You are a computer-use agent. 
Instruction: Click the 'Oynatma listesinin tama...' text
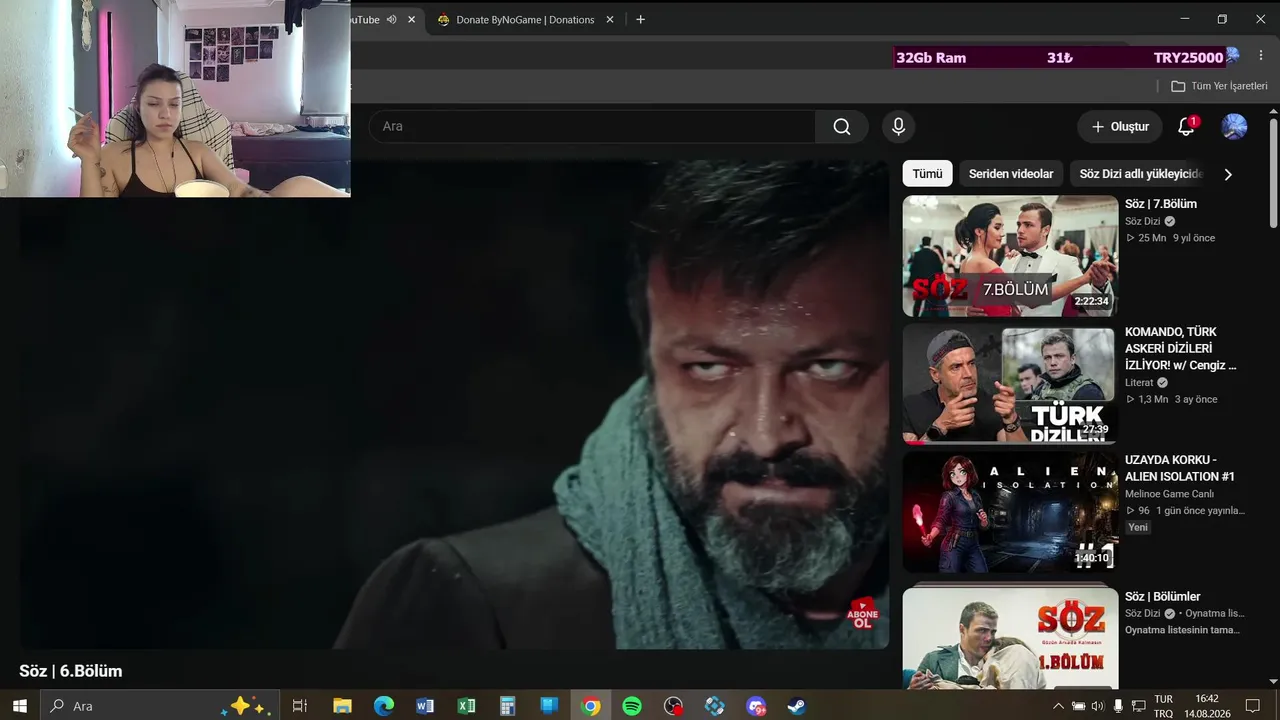[x=1182, y=630]
